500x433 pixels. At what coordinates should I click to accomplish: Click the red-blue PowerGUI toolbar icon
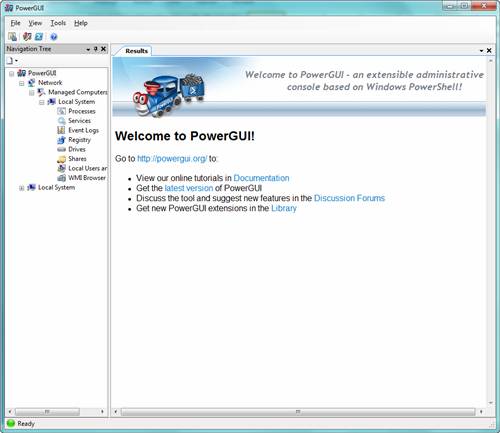click(27, 37)
